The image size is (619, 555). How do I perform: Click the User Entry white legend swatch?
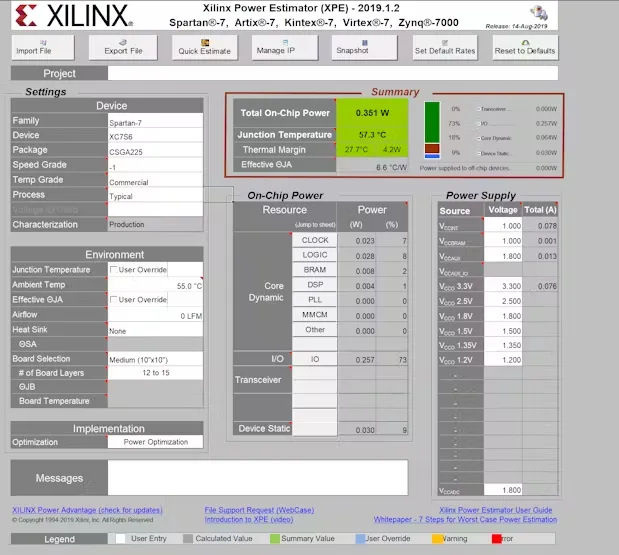point(121,539)
